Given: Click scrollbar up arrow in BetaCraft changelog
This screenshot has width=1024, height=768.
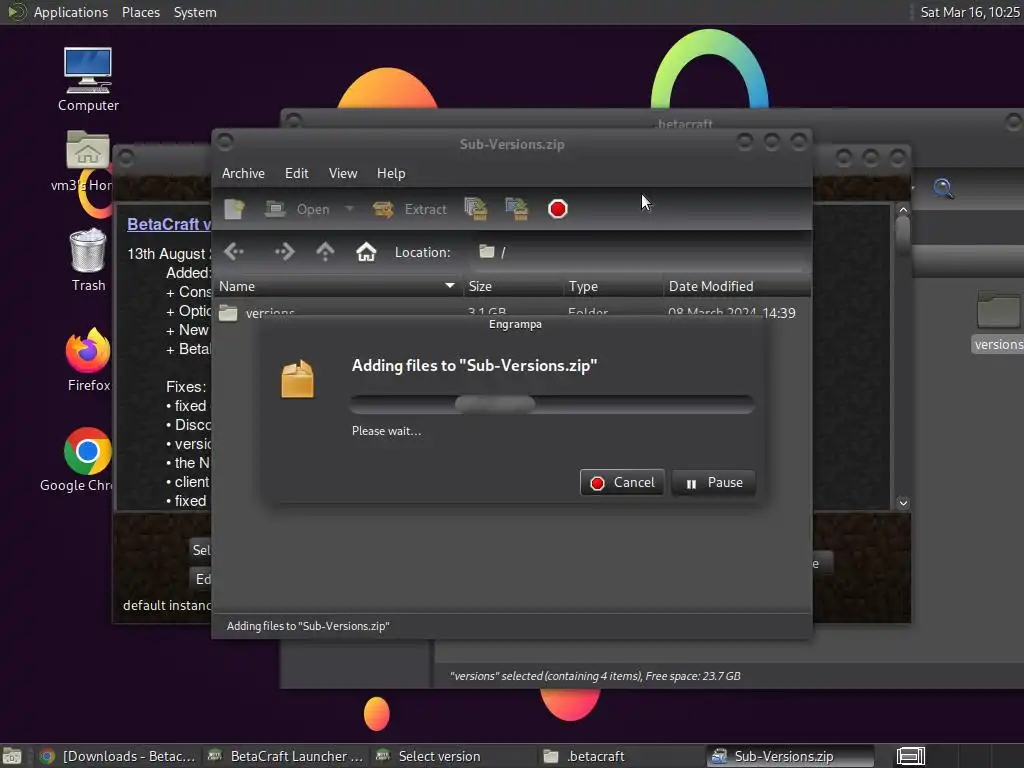Looking at the screenshot, I should [903, 210].
